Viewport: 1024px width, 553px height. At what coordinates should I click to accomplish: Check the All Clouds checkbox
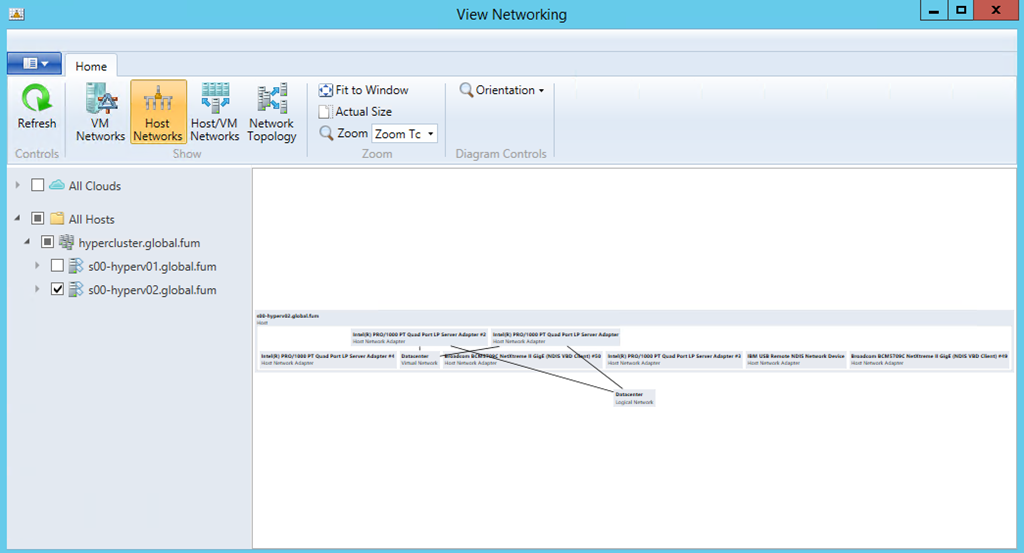point(38,186)
